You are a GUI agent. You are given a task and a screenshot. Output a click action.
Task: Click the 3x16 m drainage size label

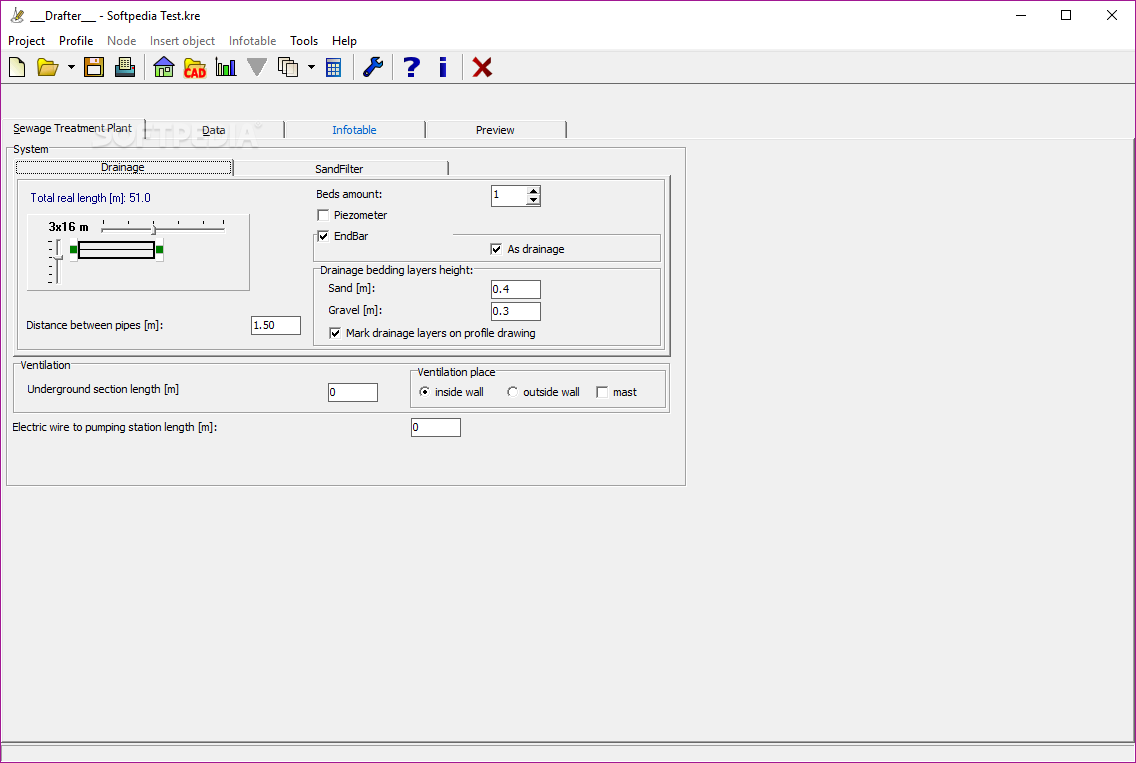coord(68,227)
